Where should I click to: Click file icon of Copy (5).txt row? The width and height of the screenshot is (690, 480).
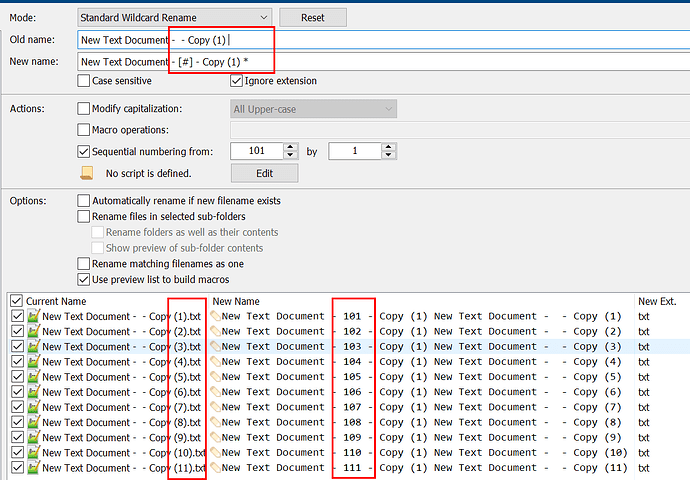pos(33,377)
